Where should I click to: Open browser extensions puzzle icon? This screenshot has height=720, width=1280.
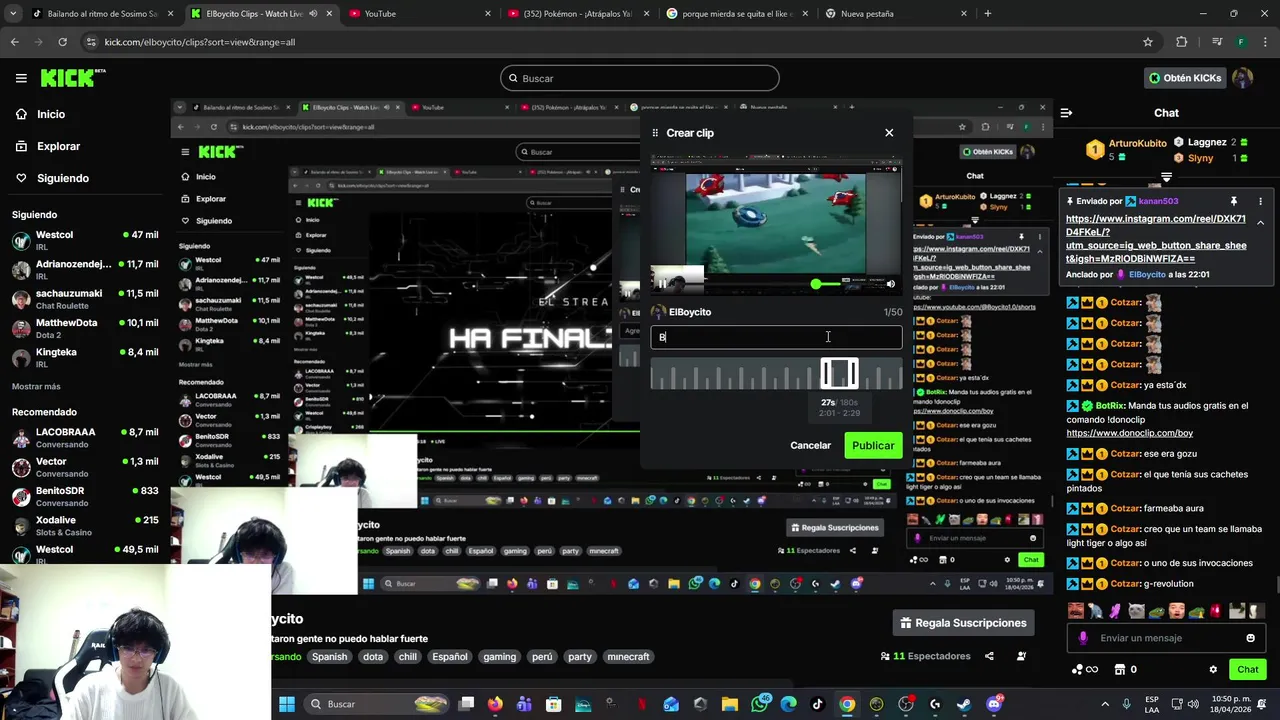(1182, 42)
